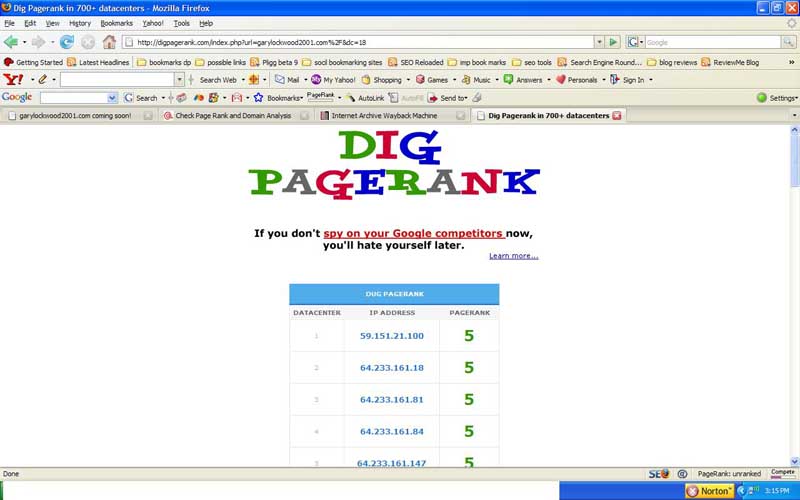
Task: Click the green Go arrow beside address bar
Action: pyautogui.click(x=613, y=42)
